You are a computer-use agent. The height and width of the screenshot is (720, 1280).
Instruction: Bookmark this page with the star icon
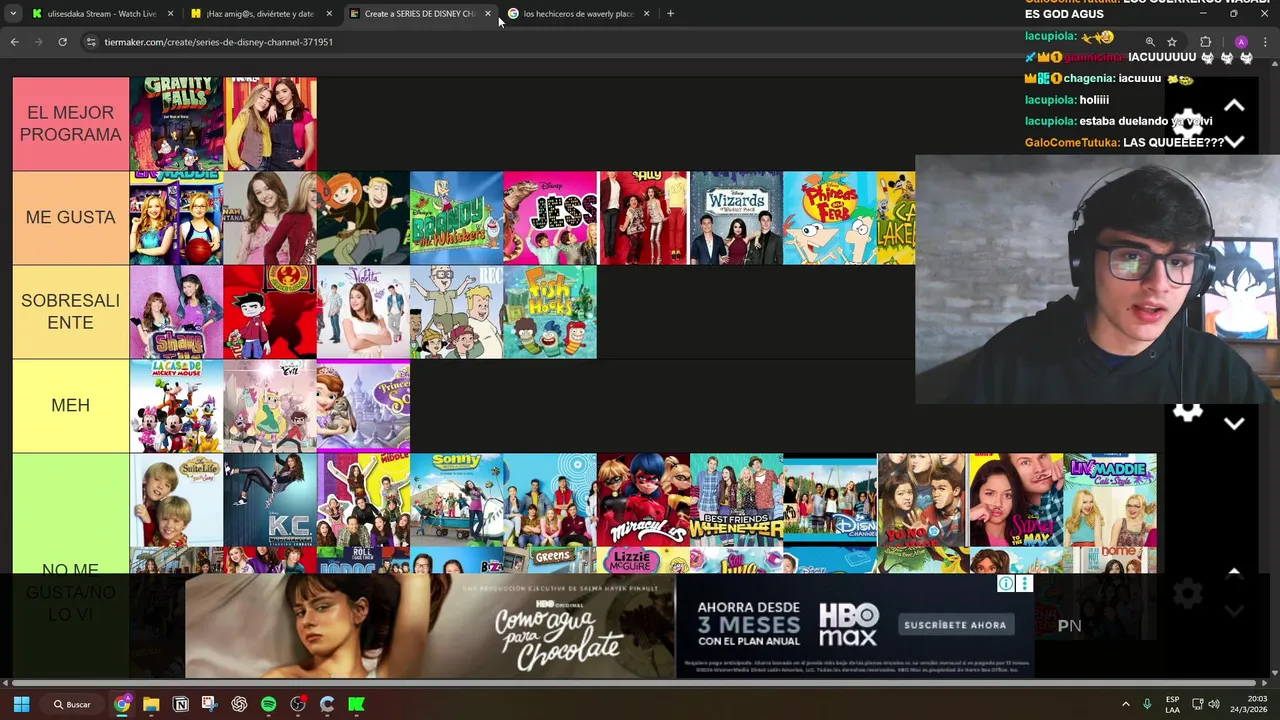pyautogui.click(x=1172, y=42)
